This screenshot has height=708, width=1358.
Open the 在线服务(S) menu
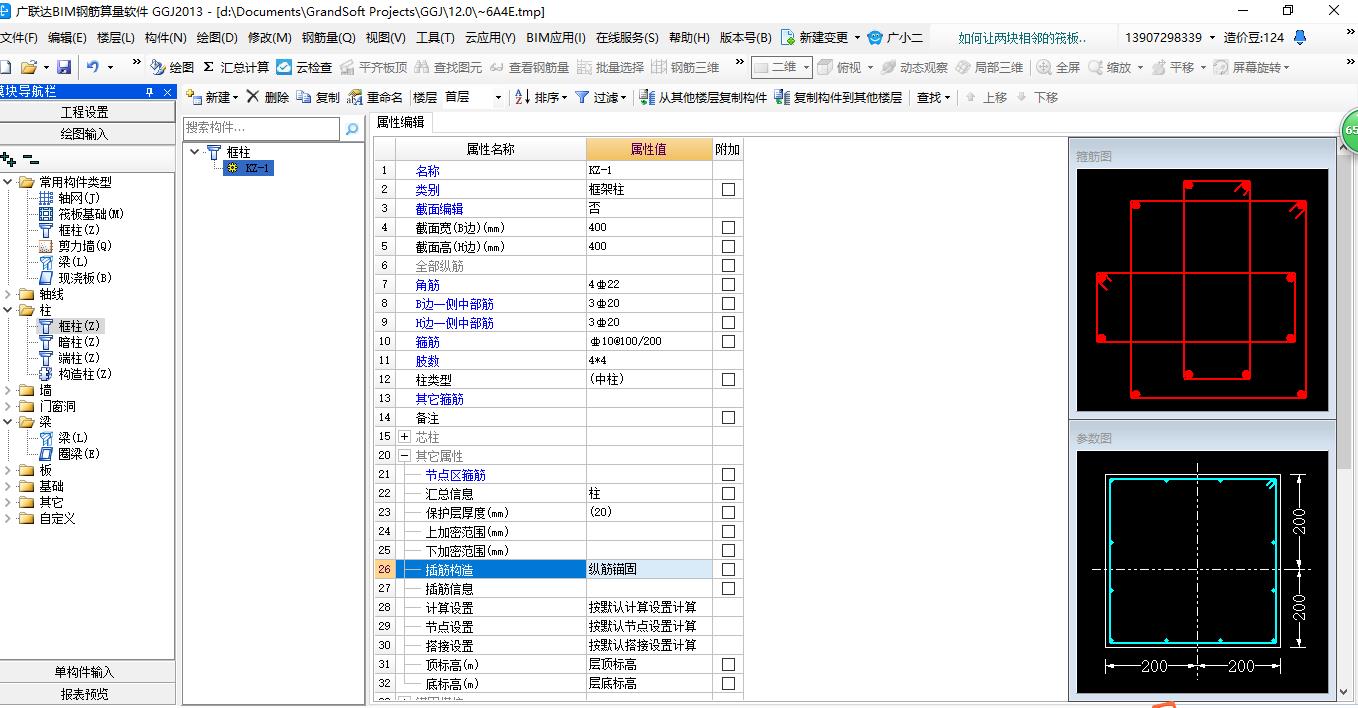(x=627, y=37)
